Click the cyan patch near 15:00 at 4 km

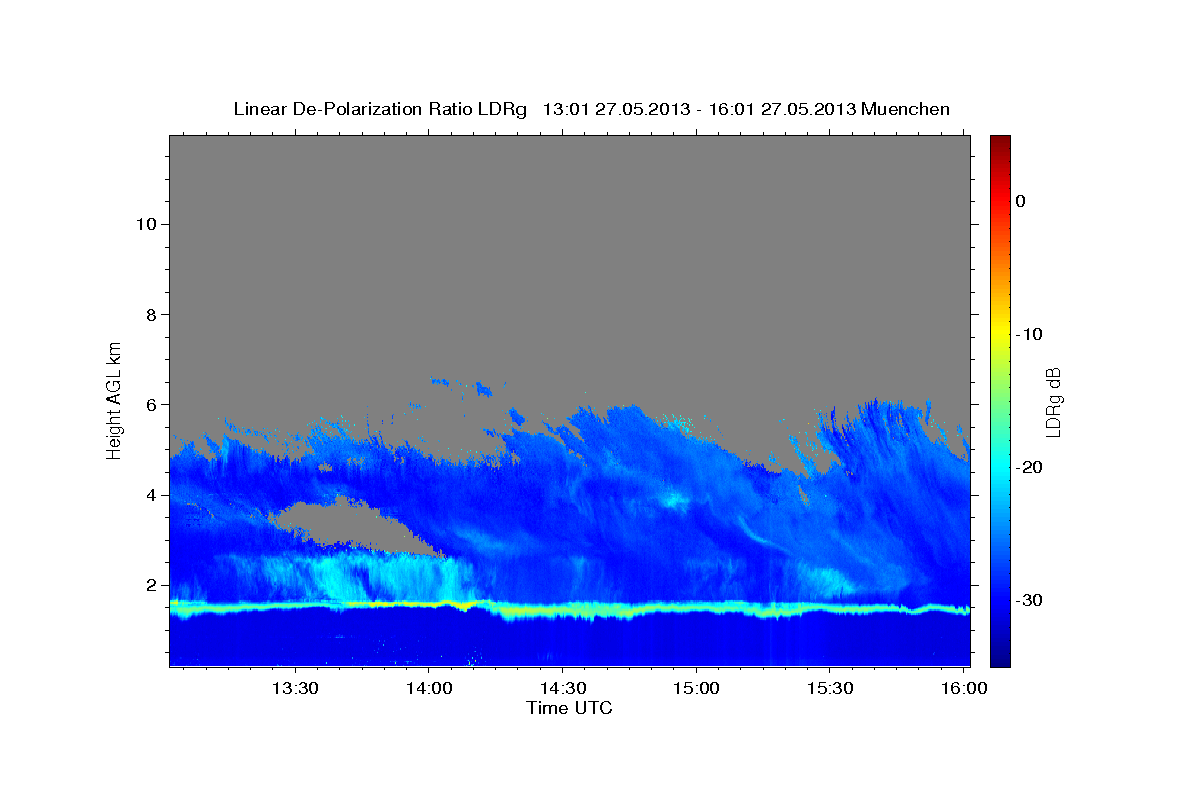672,499
